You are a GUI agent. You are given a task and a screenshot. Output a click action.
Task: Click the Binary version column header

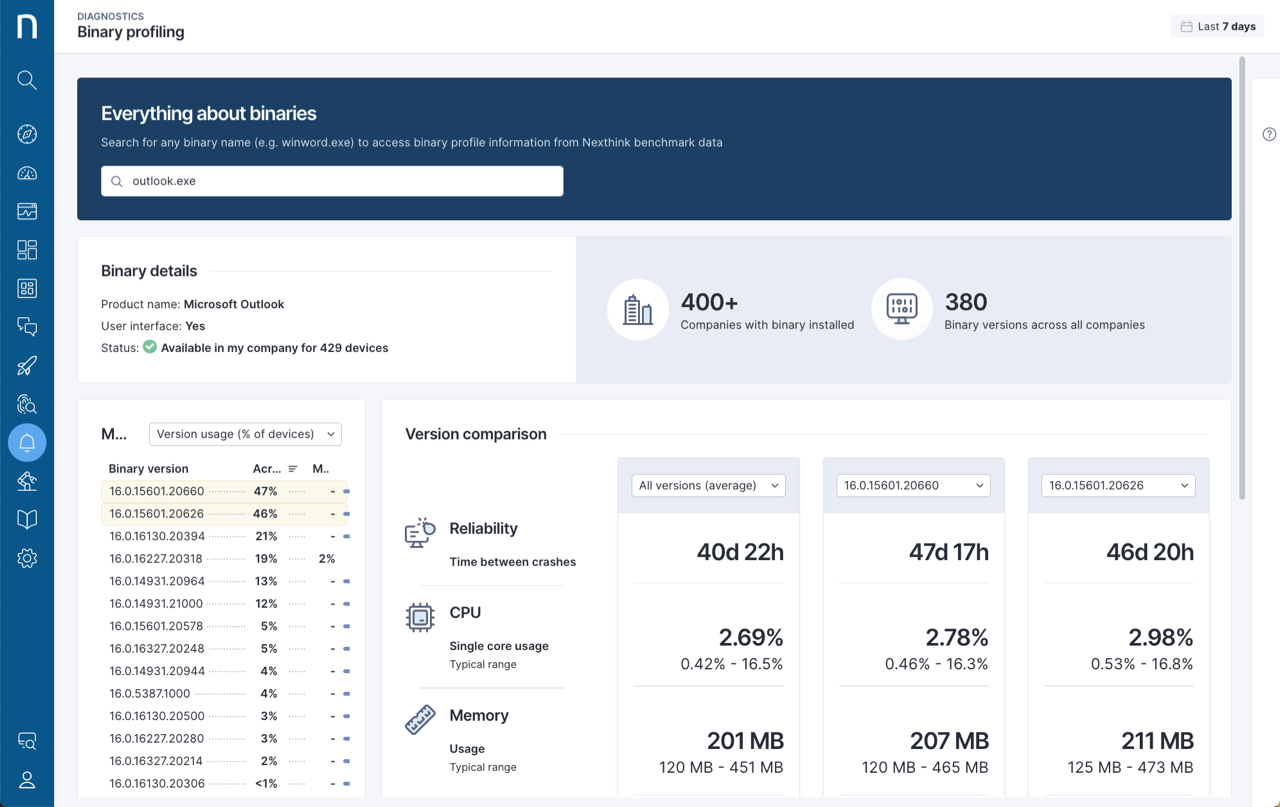pyautogui.click(x=148, y=468)
